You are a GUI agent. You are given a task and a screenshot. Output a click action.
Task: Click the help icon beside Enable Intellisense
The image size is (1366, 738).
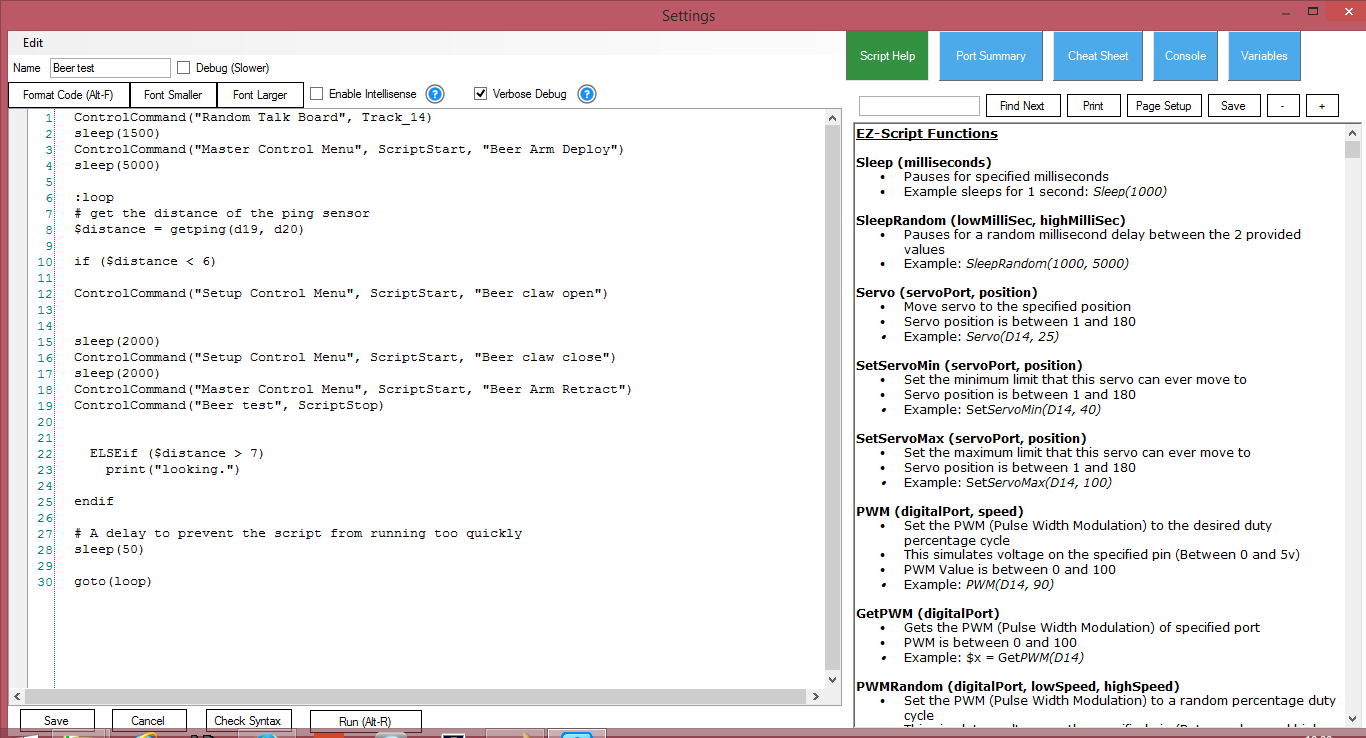tap(434, 93)
